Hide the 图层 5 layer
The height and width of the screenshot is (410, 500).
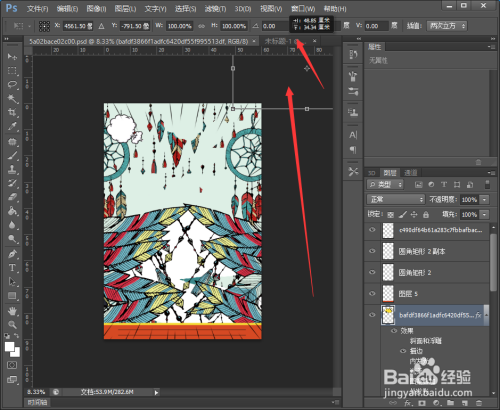(x=372, y=294)
